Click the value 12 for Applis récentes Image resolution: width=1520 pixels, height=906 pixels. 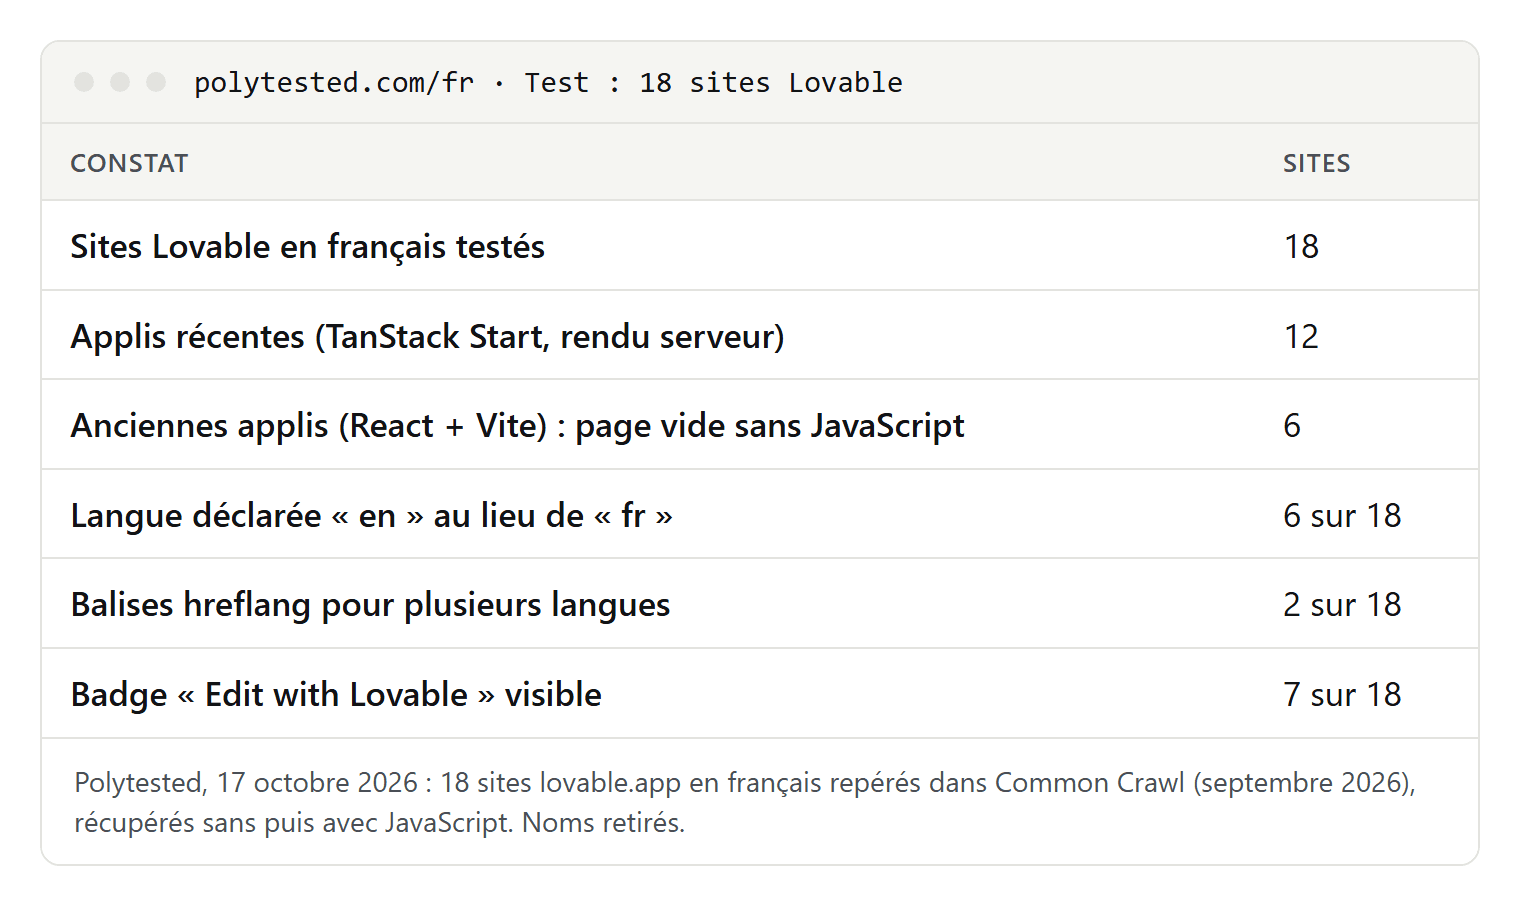(x=1301, y=336)
